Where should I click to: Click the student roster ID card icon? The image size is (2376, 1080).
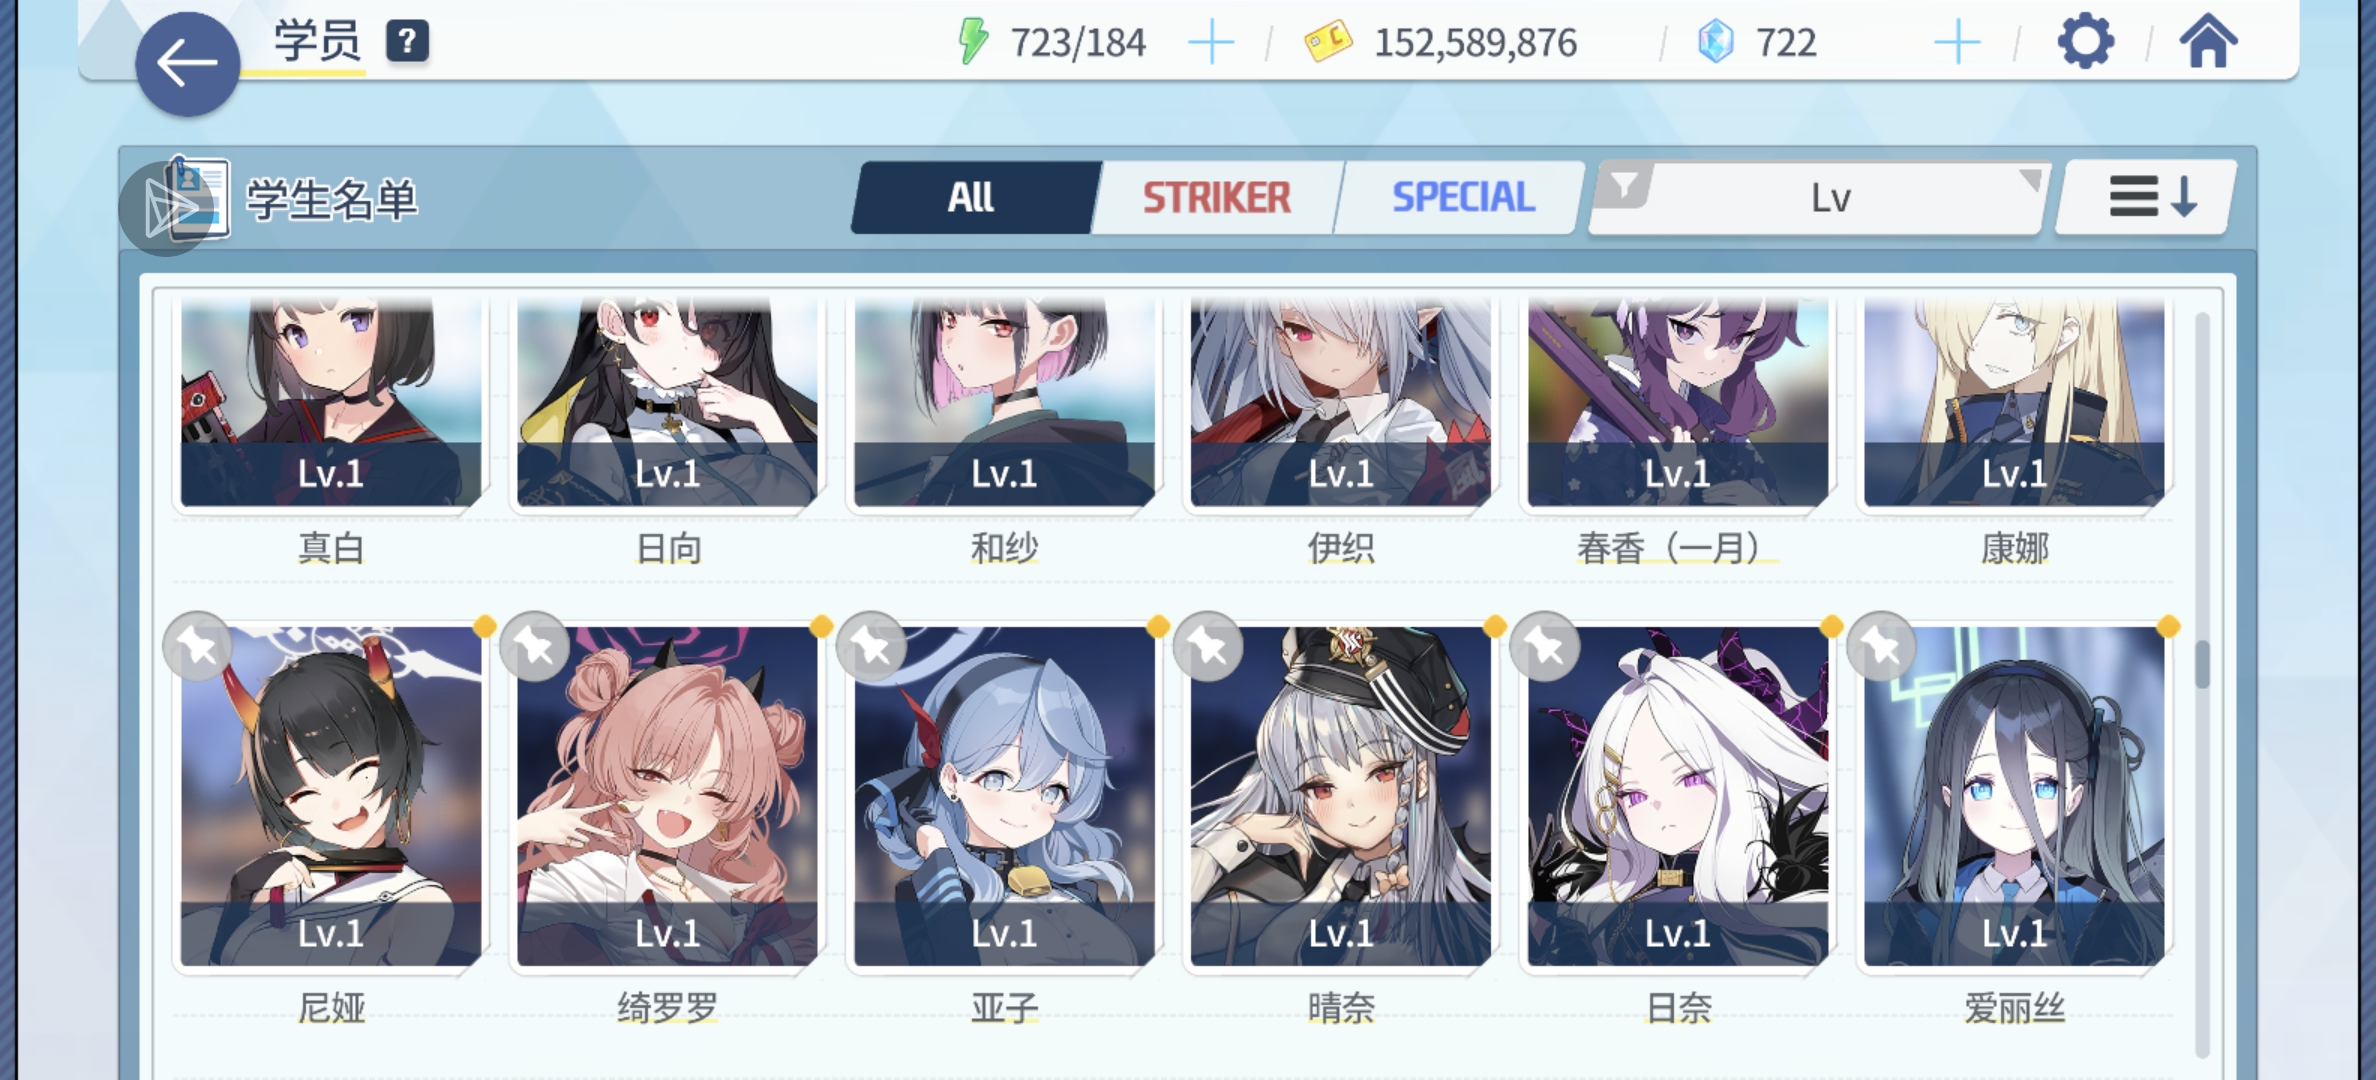click(198, 198)
